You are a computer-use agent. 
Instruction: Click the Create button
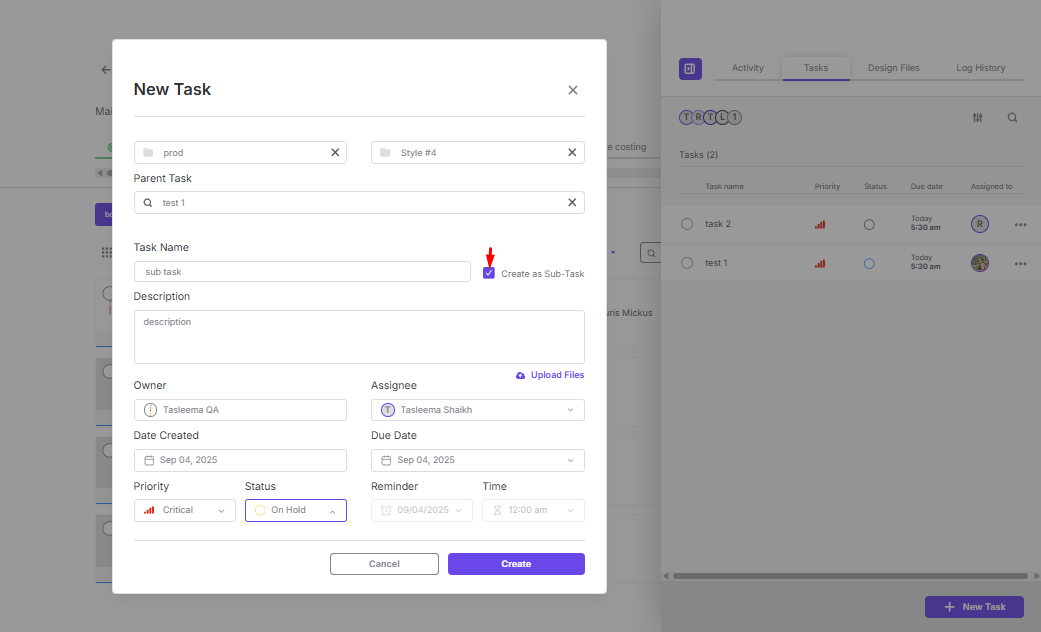516,564
